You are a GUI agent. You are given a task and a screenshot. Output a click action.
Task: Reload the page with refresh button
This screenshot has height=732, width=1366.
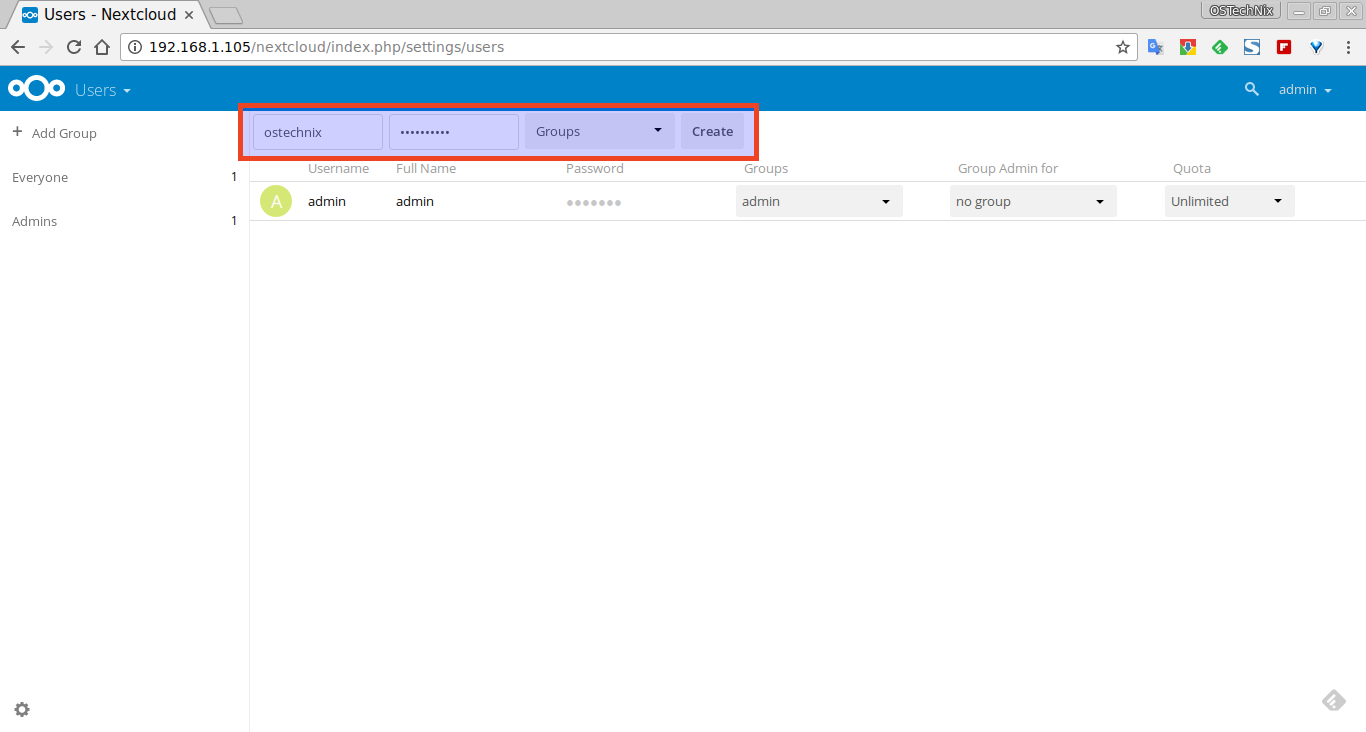[x=73, y=47]
